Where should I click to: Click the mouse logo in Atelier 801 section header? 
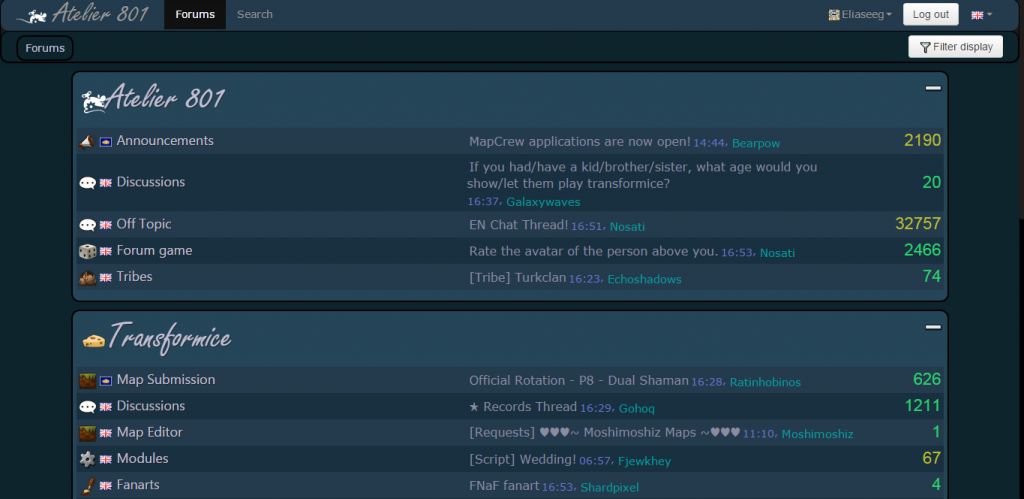[x=93, y=101]
